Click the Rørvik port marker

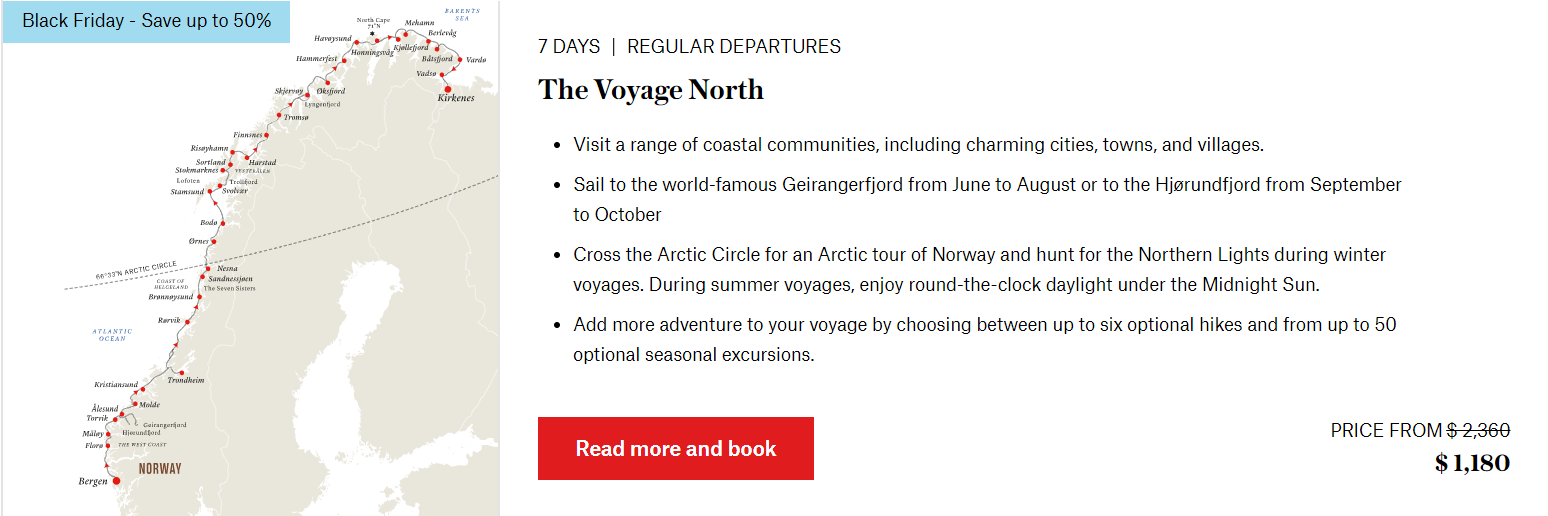[x=186, y=320]
